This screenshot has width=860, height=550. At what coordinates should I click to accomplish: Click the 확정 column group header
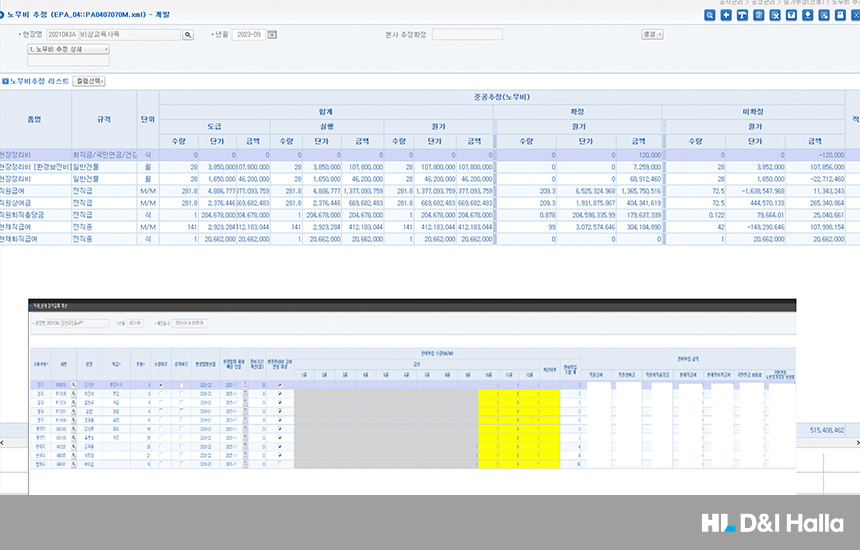tap(578, 113)
